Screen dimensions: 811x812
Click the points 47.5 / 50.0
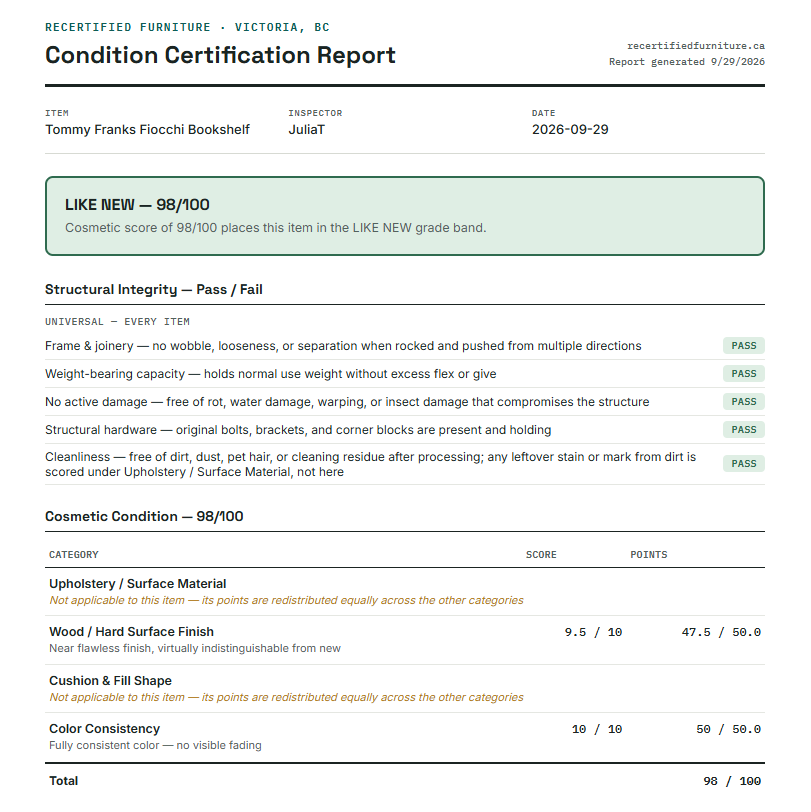coord(721,632)
